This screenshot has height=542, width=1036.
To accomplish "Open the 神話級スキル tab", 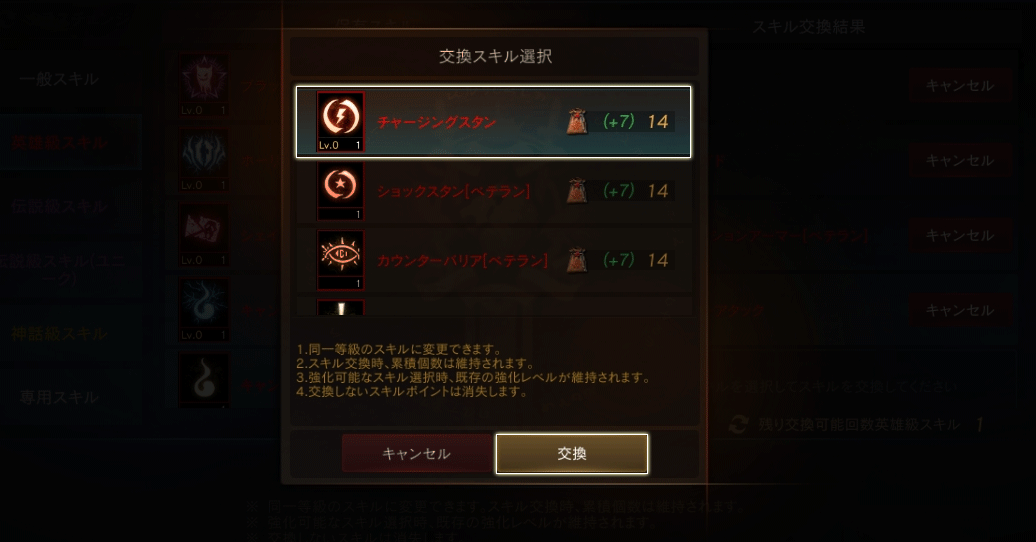I will (x=59, y=334).
